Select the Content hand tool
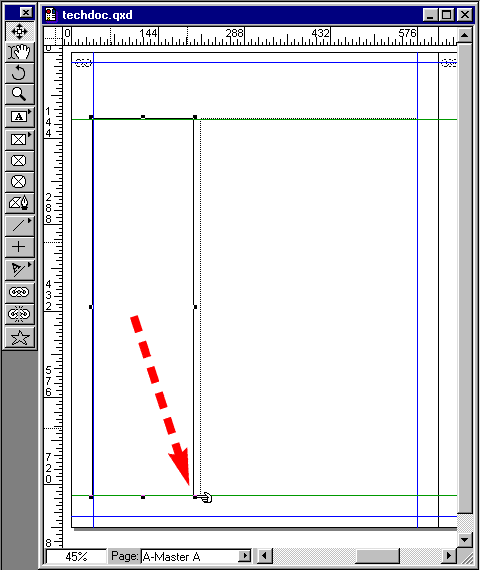This screenshot has width=480, height=570. [x=20, y=52]
